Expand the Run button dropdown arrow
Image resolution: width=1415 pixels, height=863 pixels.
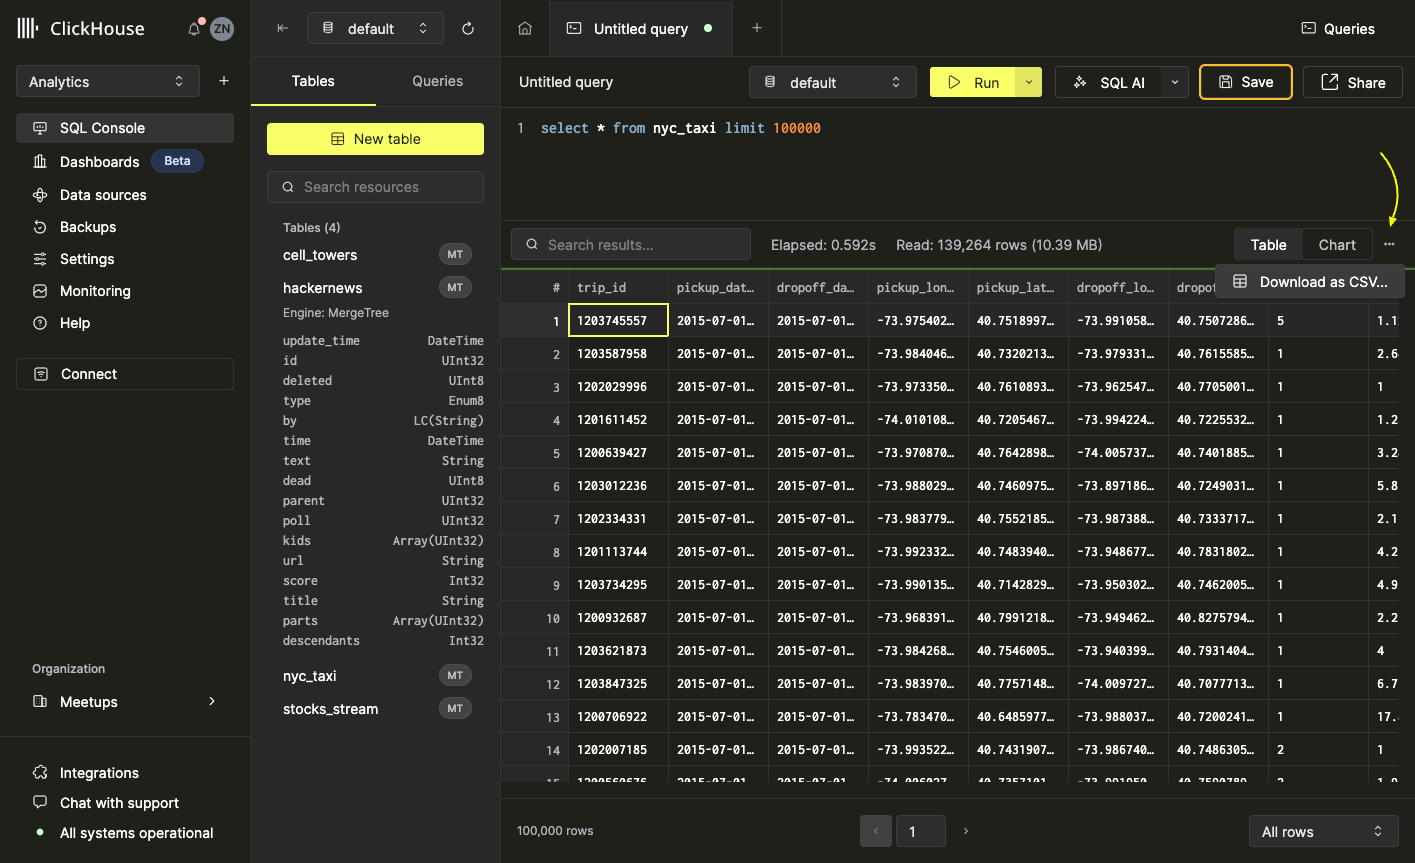[1028, 83]
